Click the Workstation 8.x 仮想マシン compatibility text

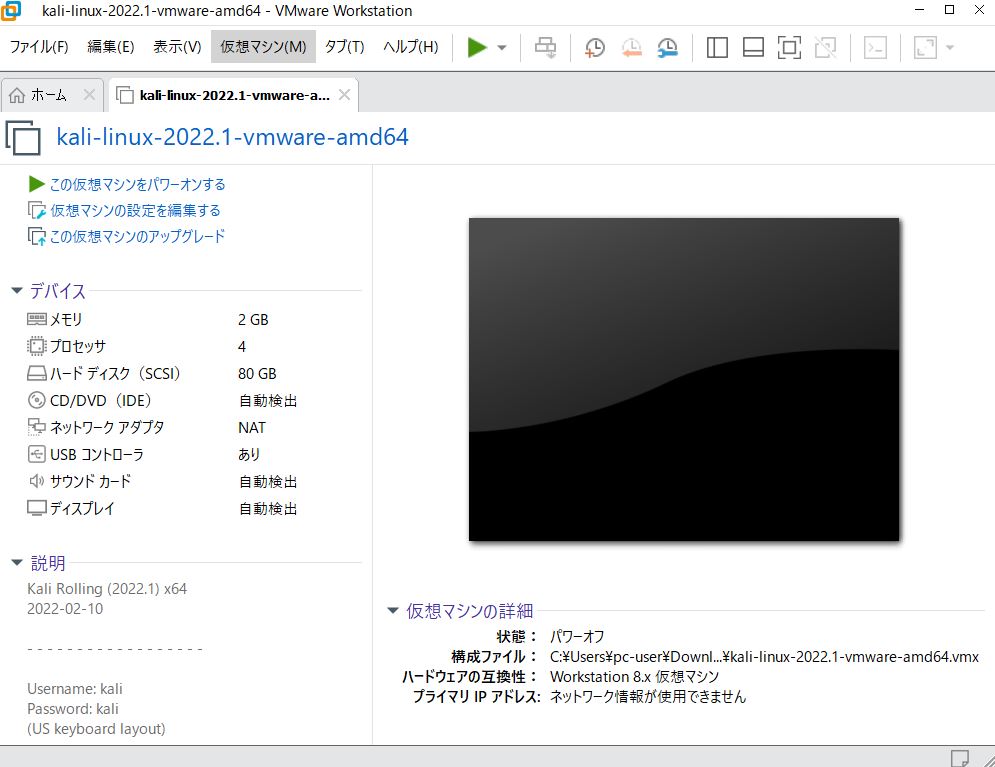point(635,677)
